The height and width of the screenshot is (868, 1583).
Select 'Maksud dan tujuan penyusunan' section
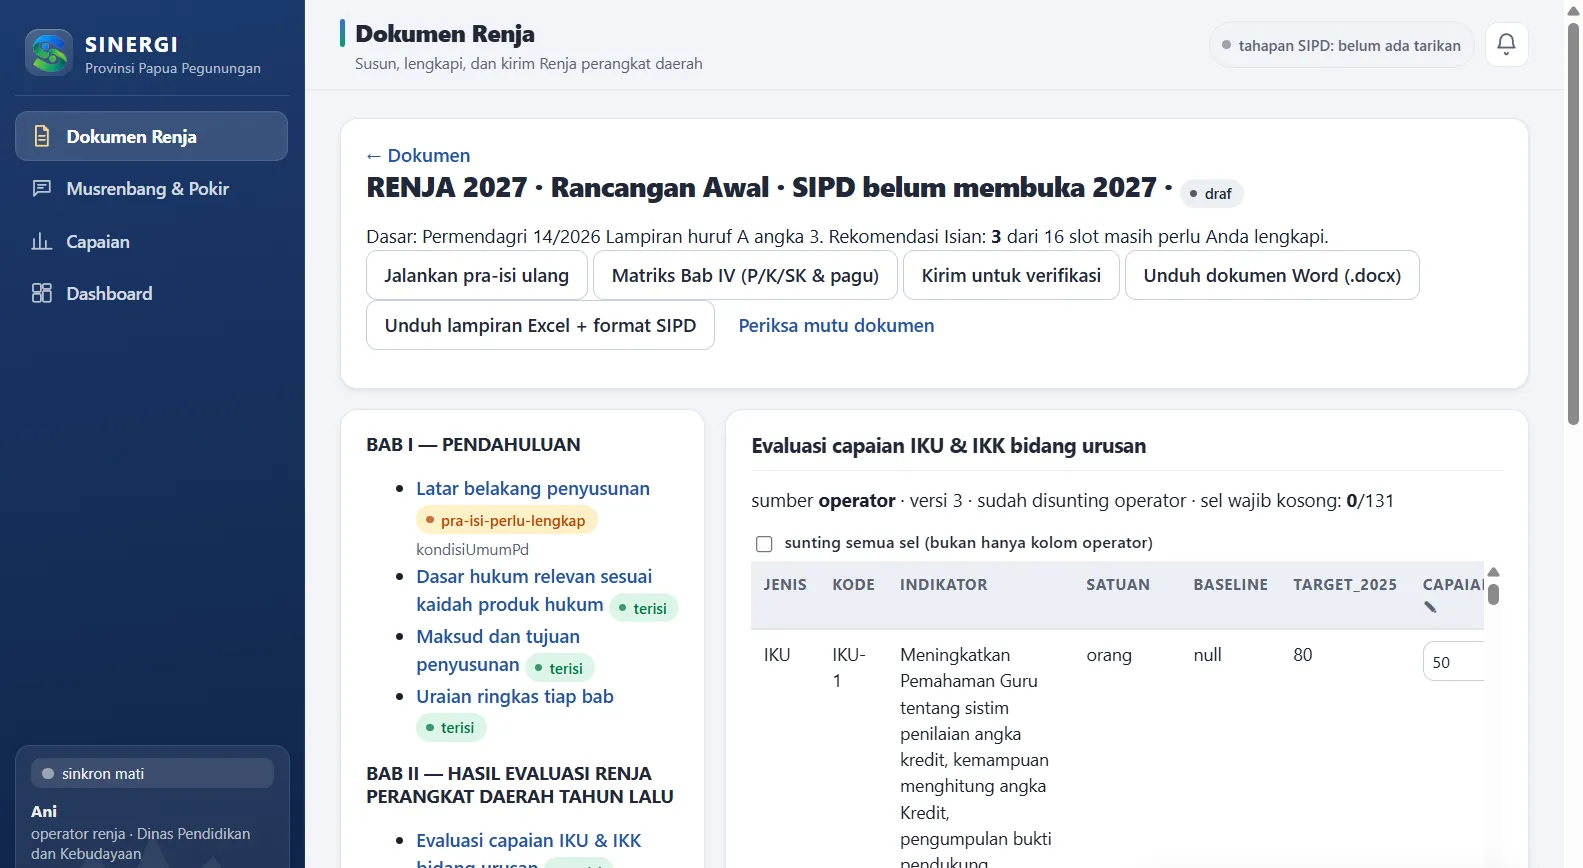pyautogui.click(x=498, y=650)
